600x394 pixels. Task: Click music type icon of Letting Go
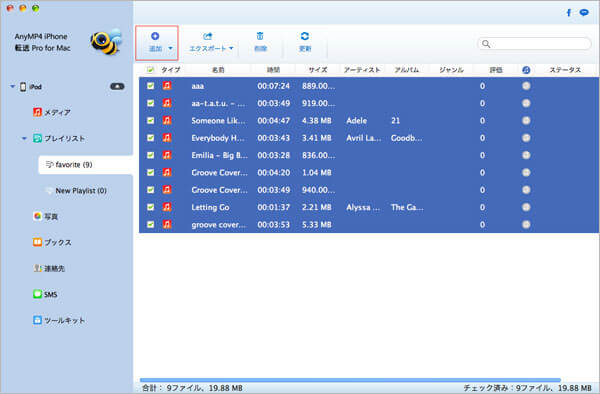[x=167, y=207]
